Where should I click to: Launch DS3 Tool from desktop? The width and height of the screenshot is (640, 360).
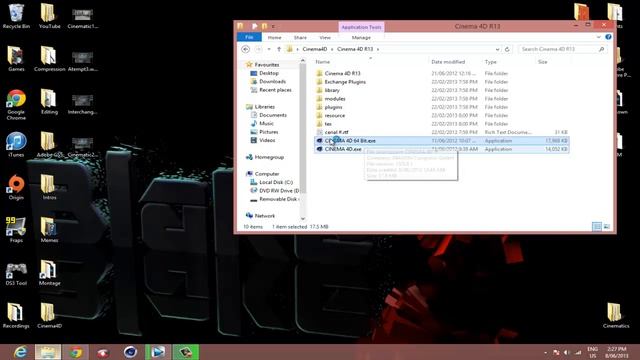click(16, 273)
